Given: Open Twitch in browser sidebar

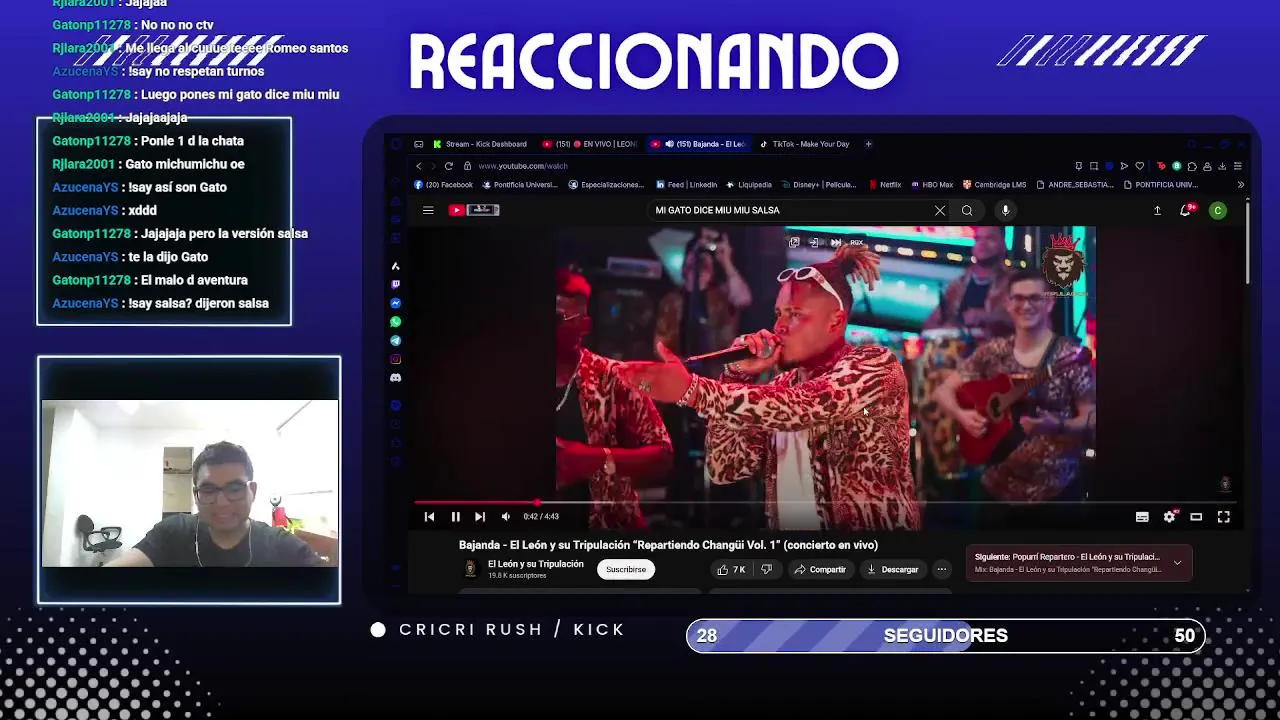Looking at the screenshot, I should [x=396, y=284].
